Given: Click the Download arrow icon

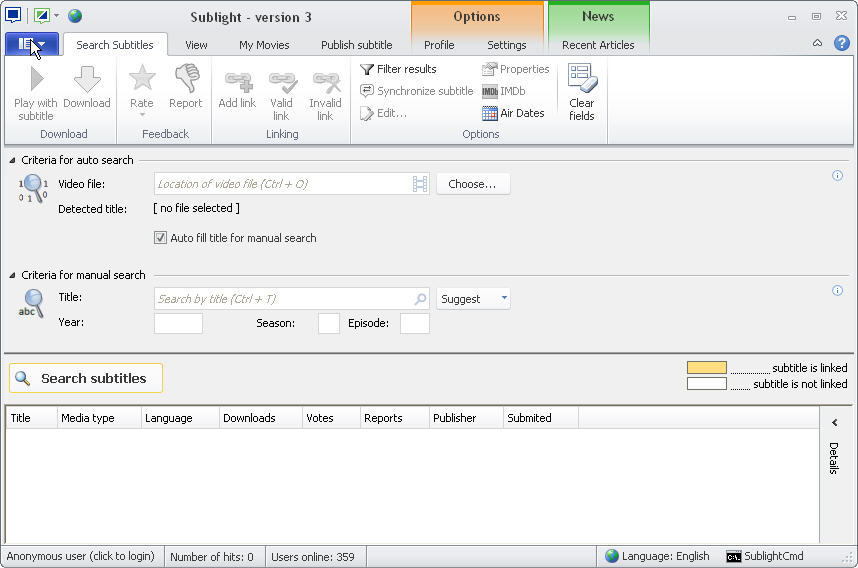Looking at the screenshot, I should click(x=87, y=79).
